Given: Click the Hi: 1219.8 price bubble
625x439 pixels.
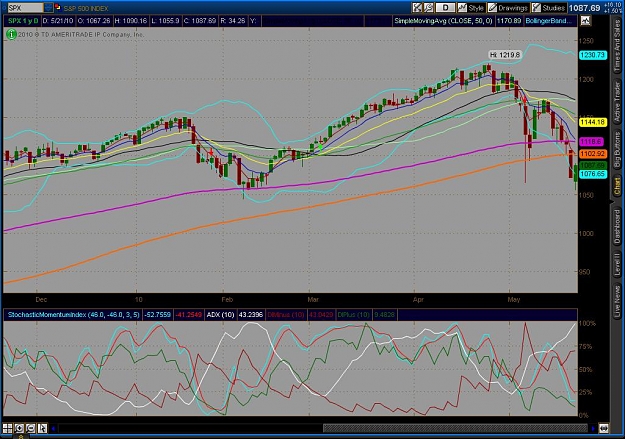Looking at the screenshot, I should pos(505,55).
